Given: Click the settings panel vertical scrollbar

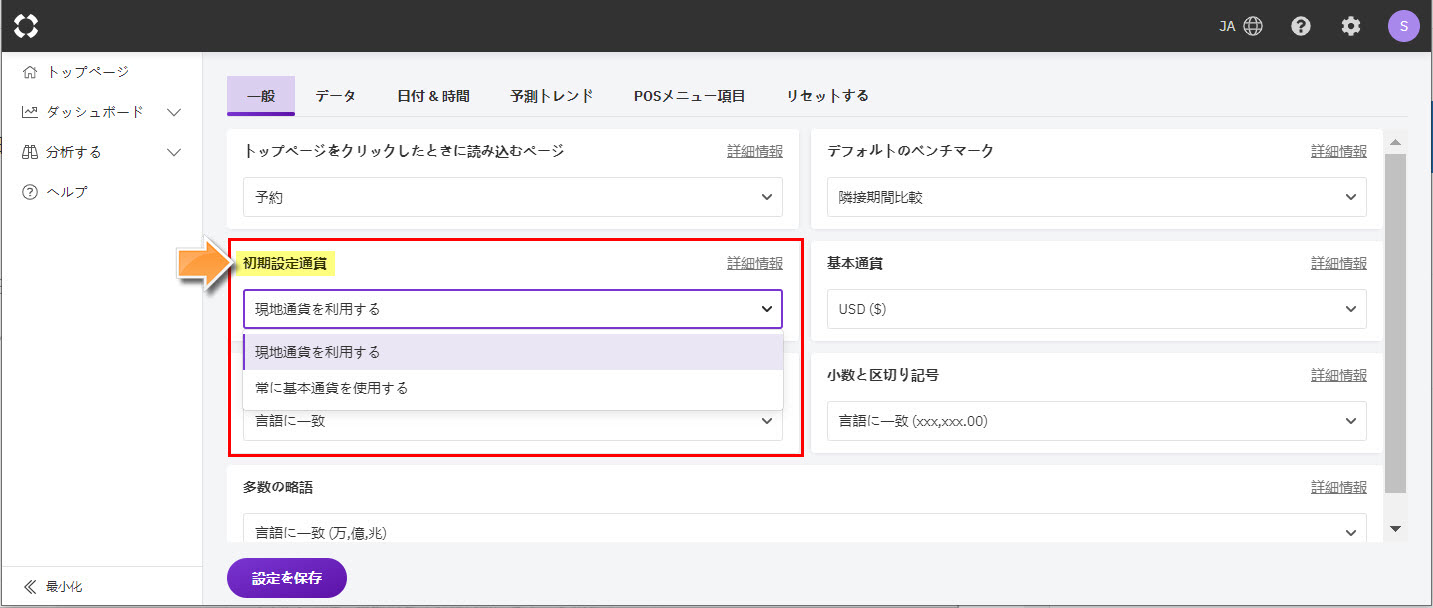Looking at the screenshot, I should pyautogui.click(x=1397, y=322).
